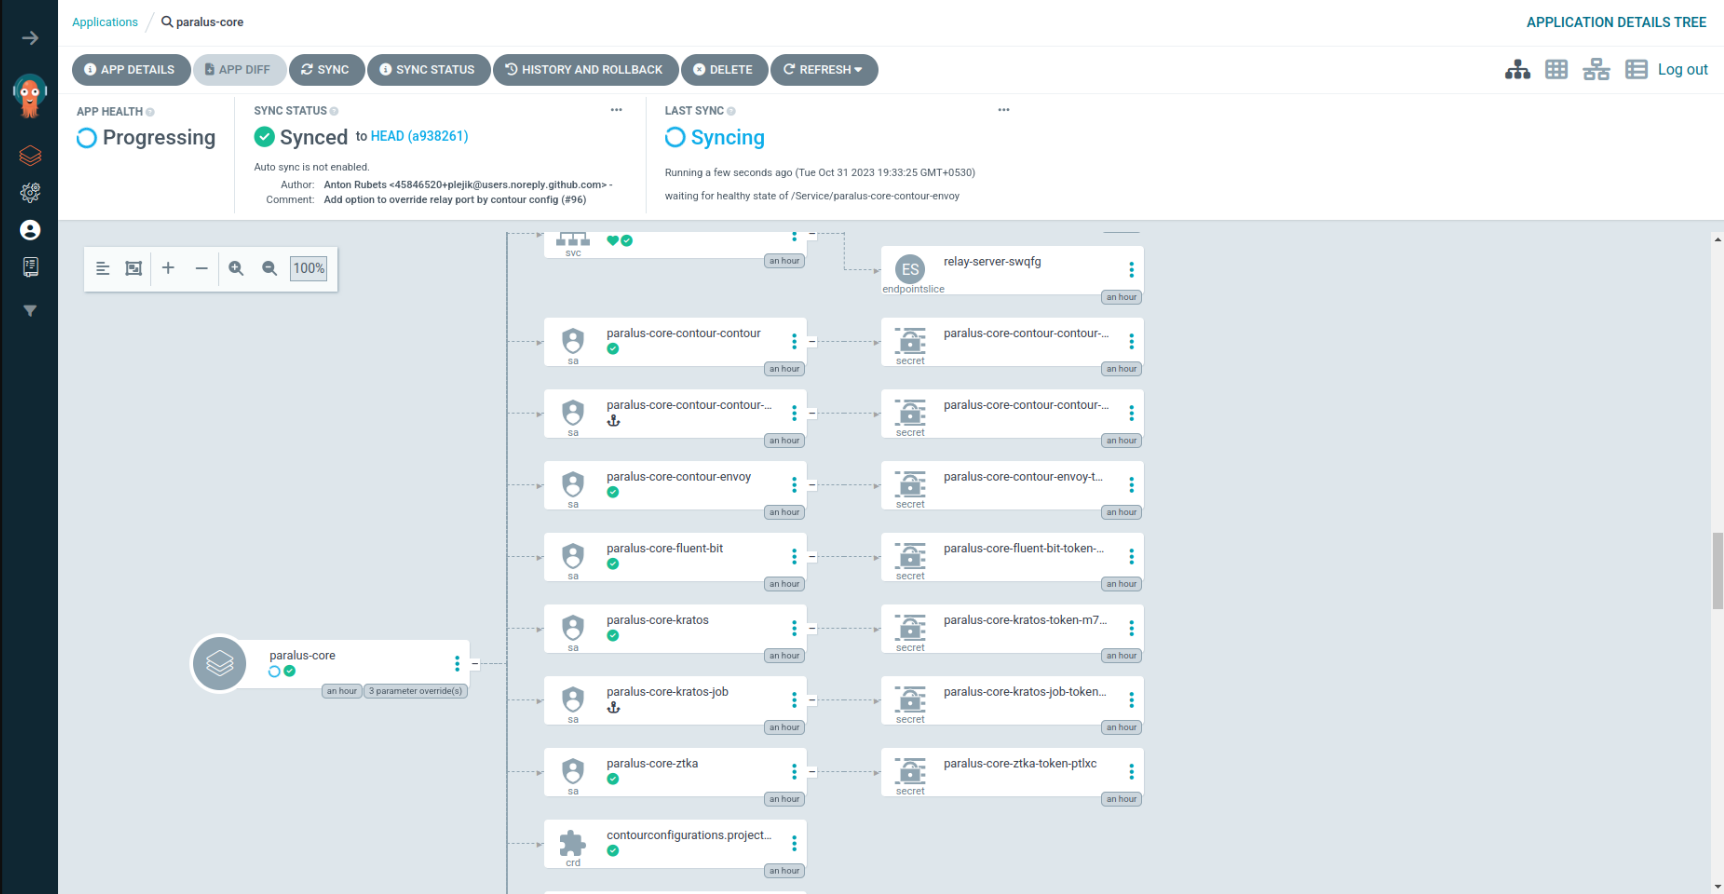Click the magnifier zoom-out icon
The width and height of the screenshot is (1724, 894).
coord(269,268)
